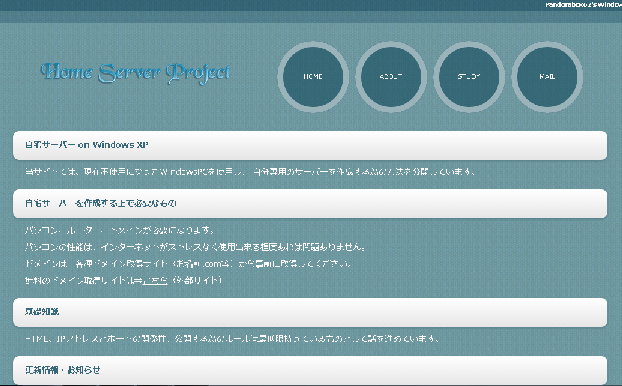Click the line starting with パソコンの性能は
622x386 pixels.
(195, 247)
